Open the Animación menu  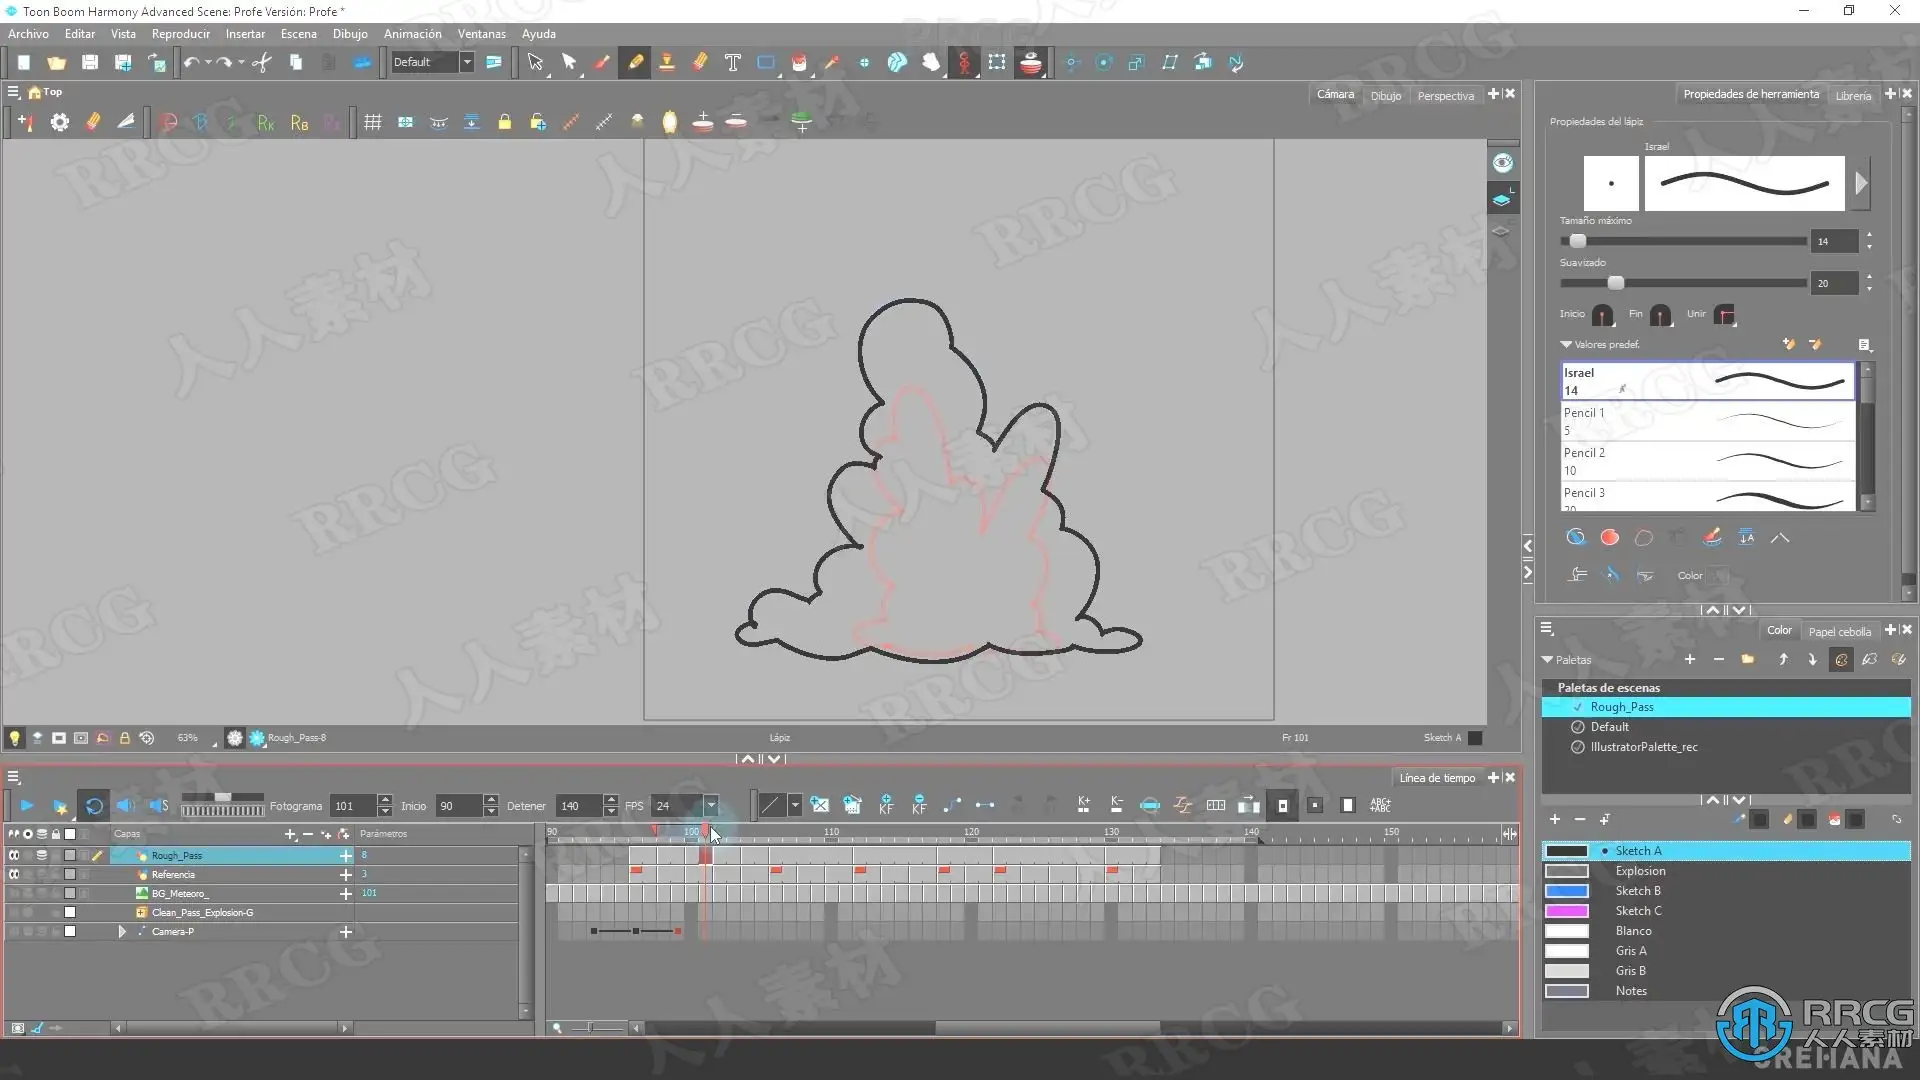[x=412, y=34]
